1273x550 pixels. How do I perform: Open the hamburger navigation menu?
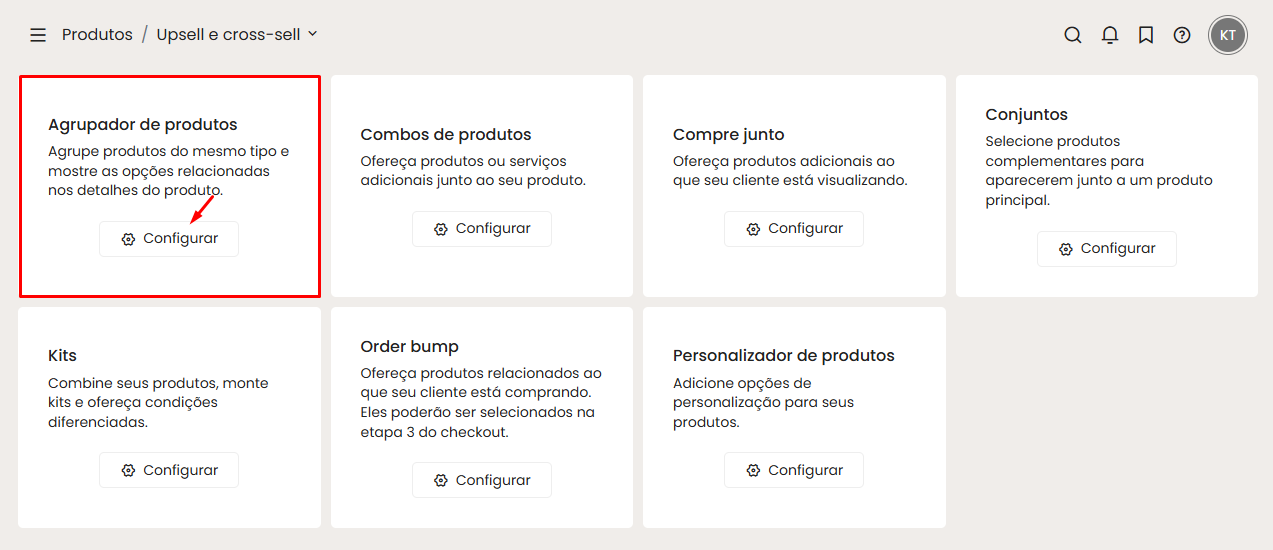[38, 35]
